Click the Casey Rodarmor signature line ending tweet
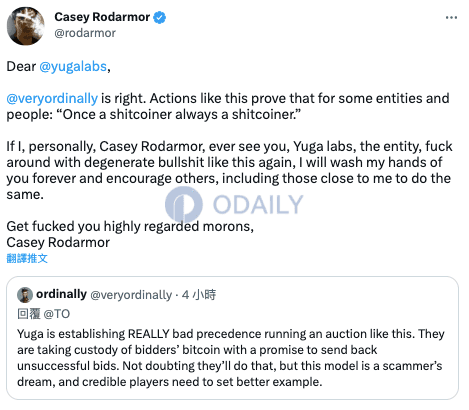Screen dimensions: 469x410 (x=58, y=242)
